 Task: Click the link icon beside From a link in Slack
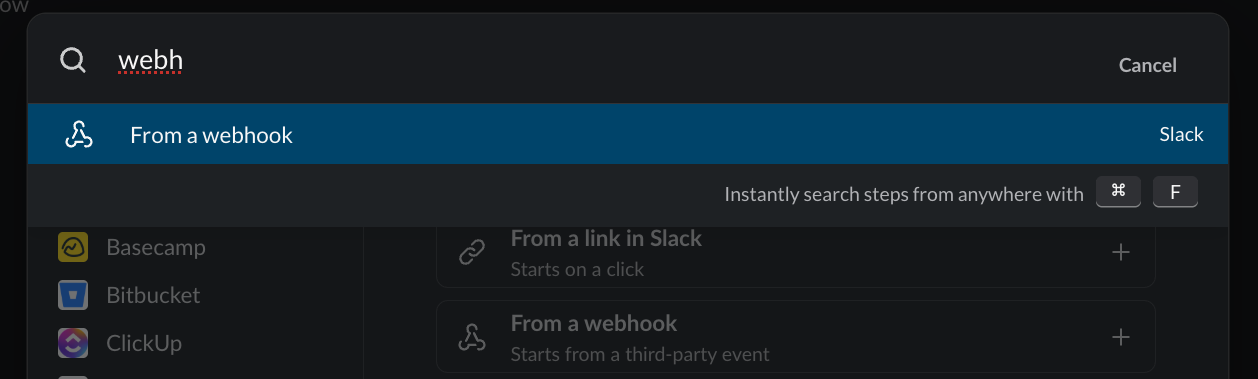tap(472, 253)
